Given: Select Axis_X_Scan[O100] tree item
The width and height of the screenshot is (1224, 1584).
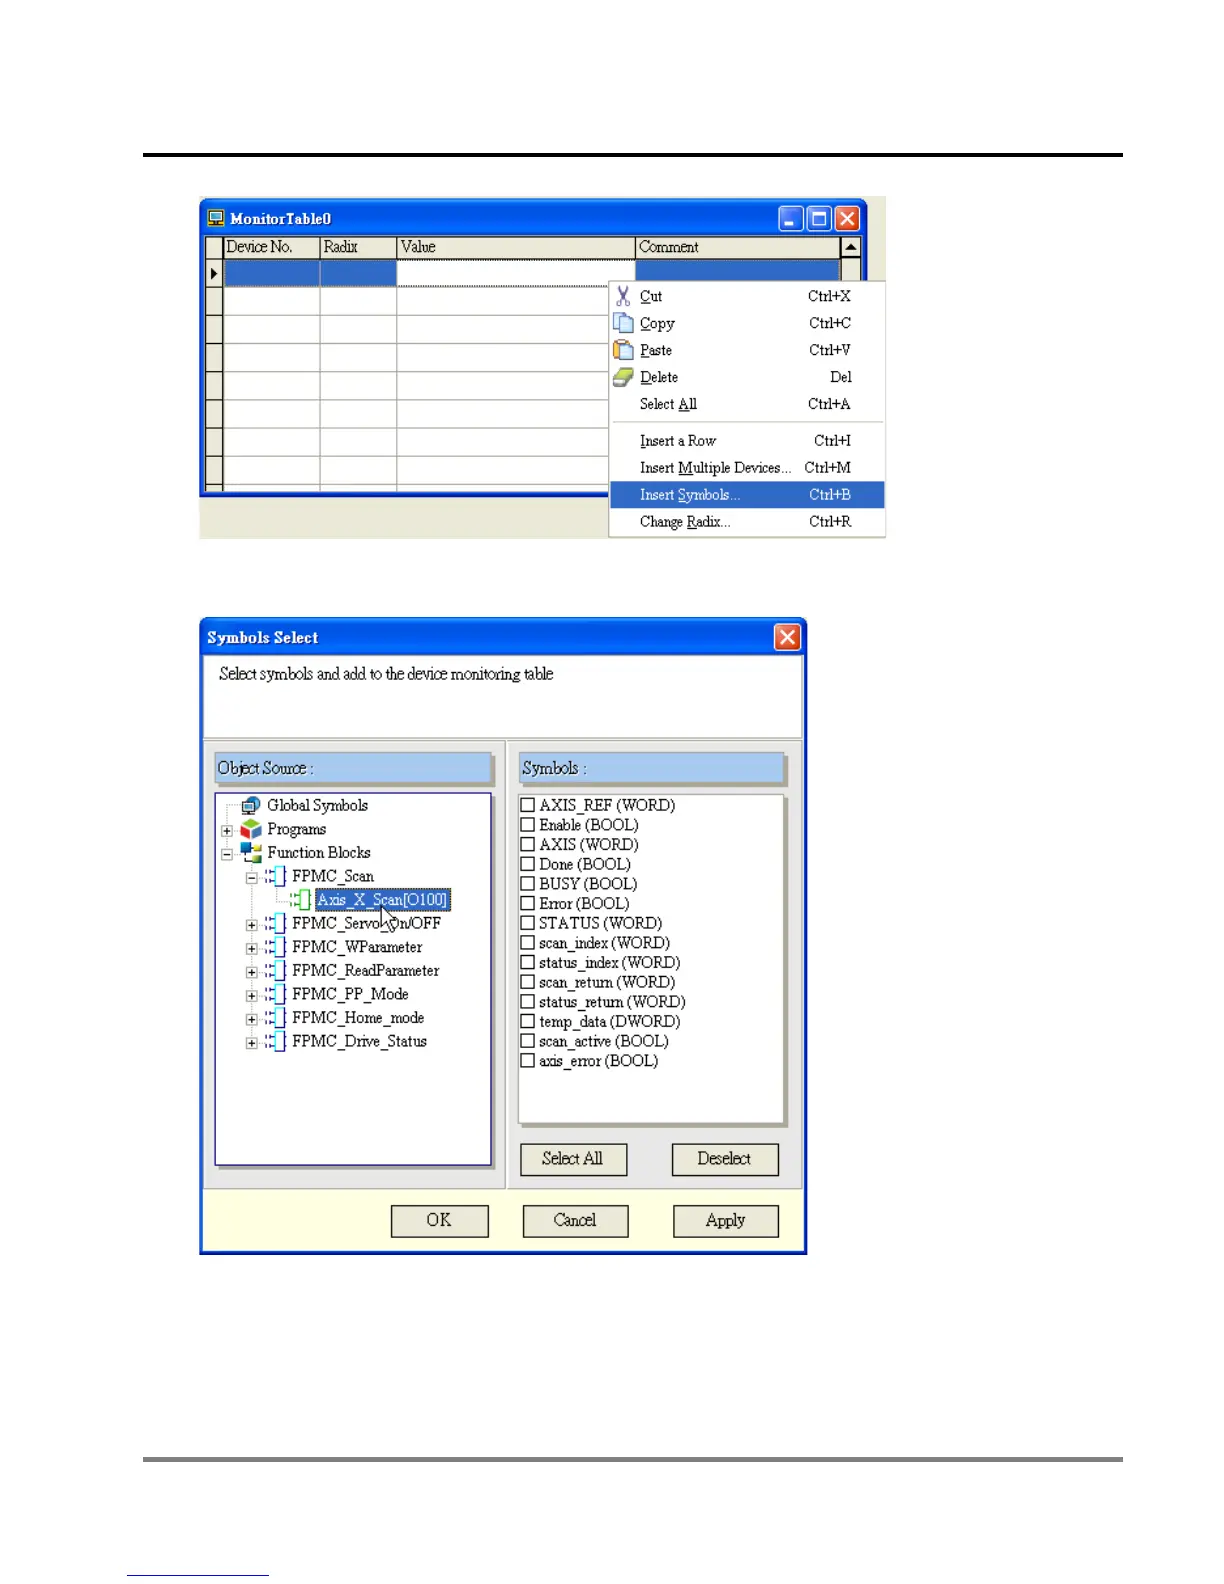Looking at the screenshot, I should 383,900.
